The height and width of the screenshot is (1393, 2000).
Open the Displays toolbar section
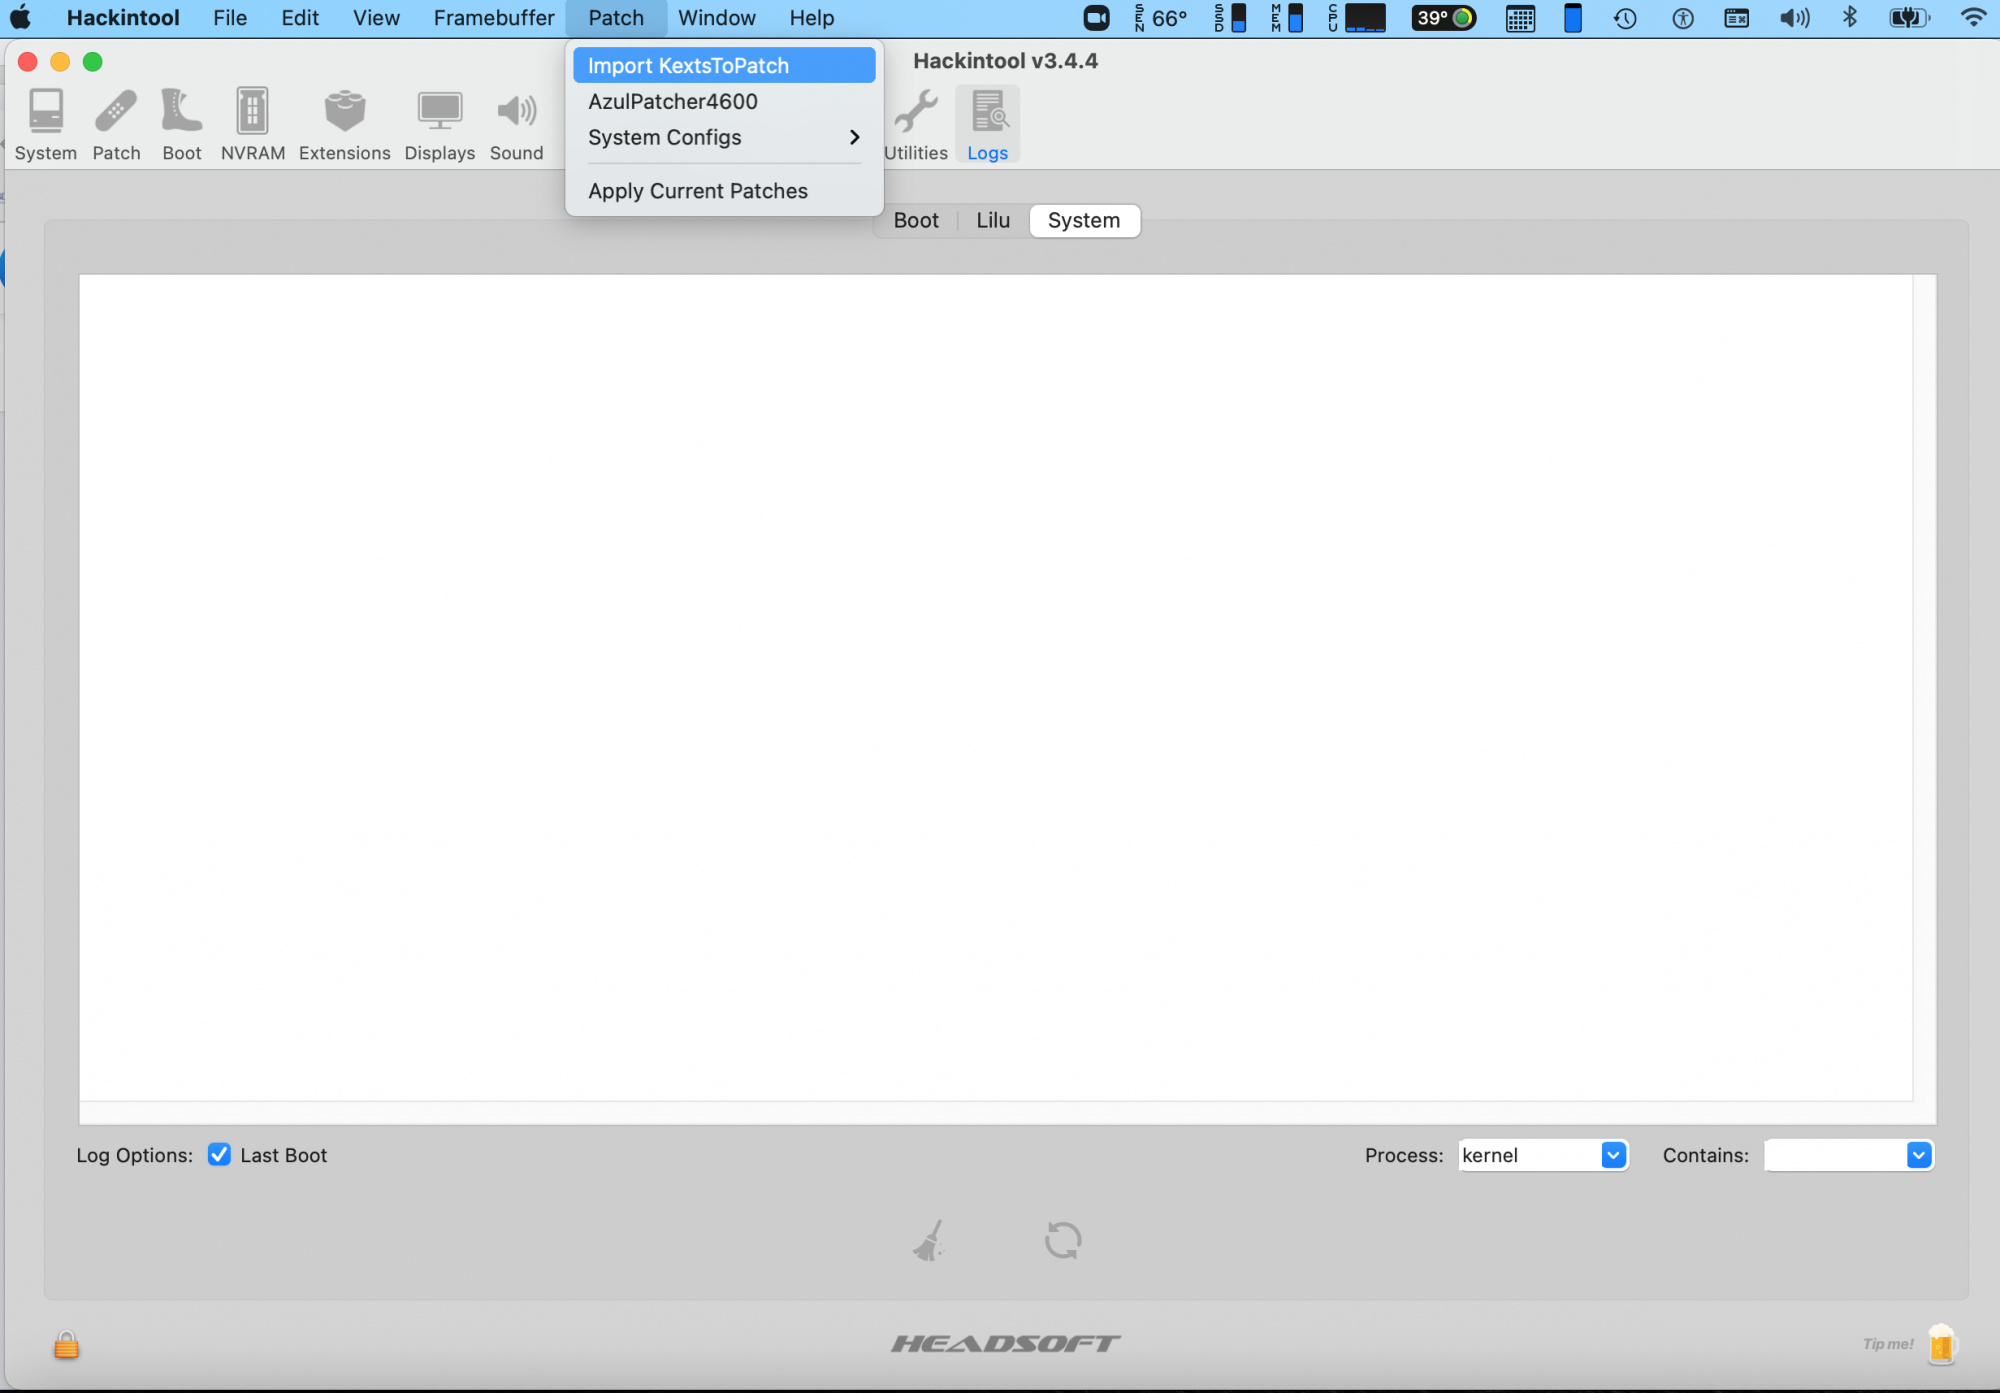[x=439, y=125]
